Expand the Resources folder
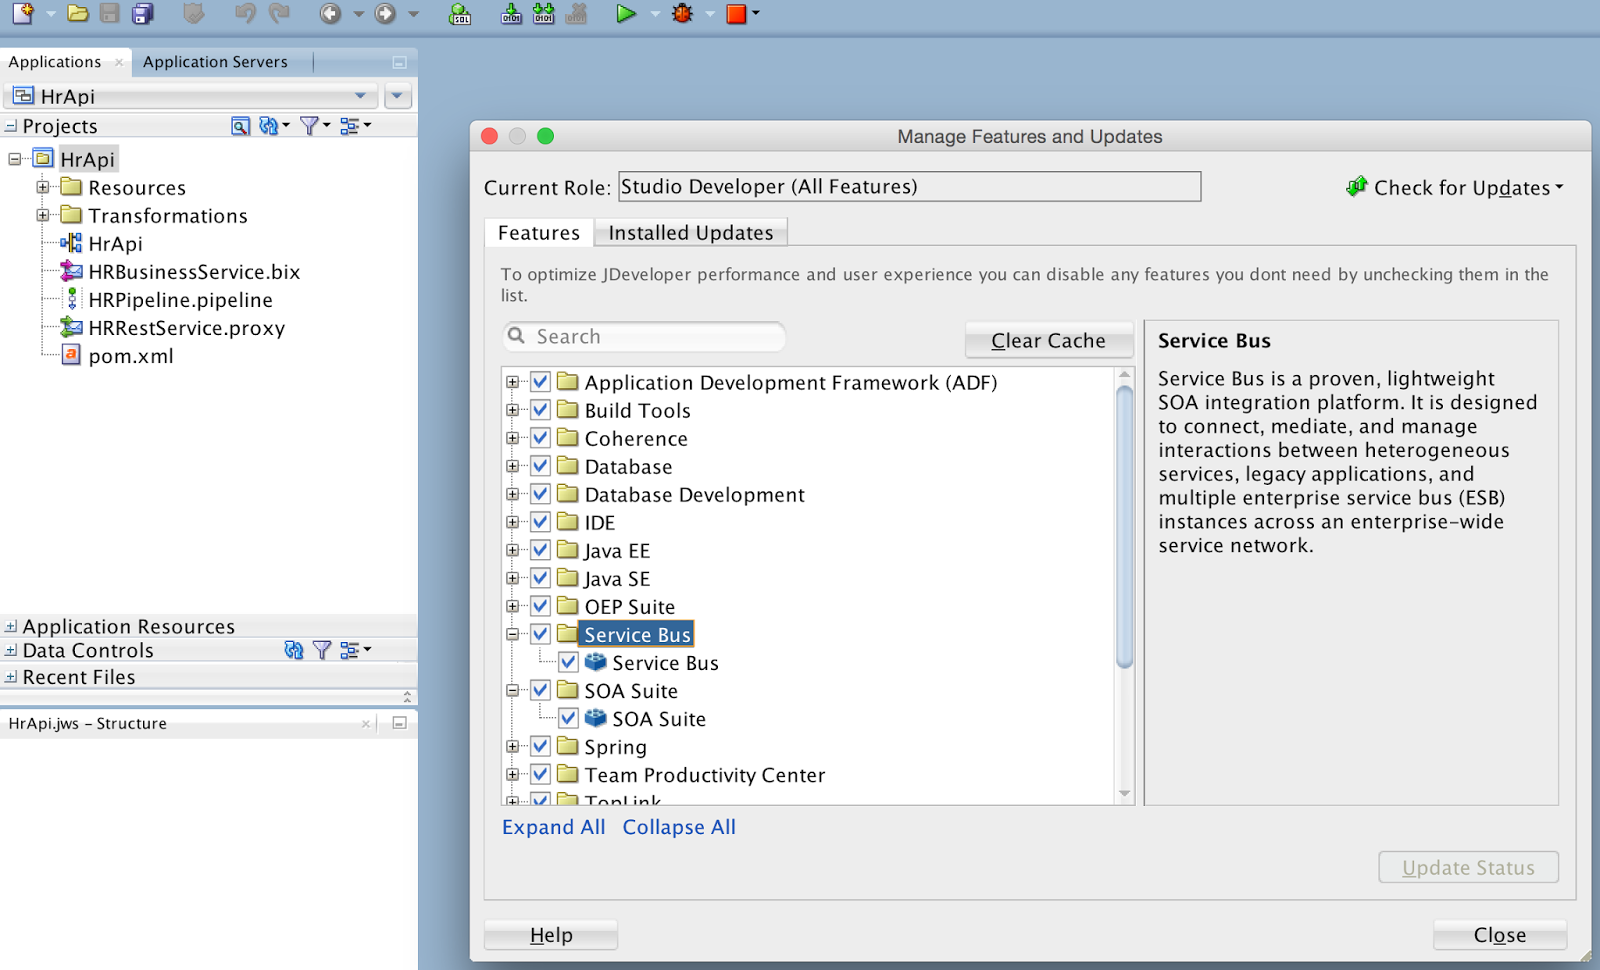This screenshot has width=1600, height=970. pos(43,187)
